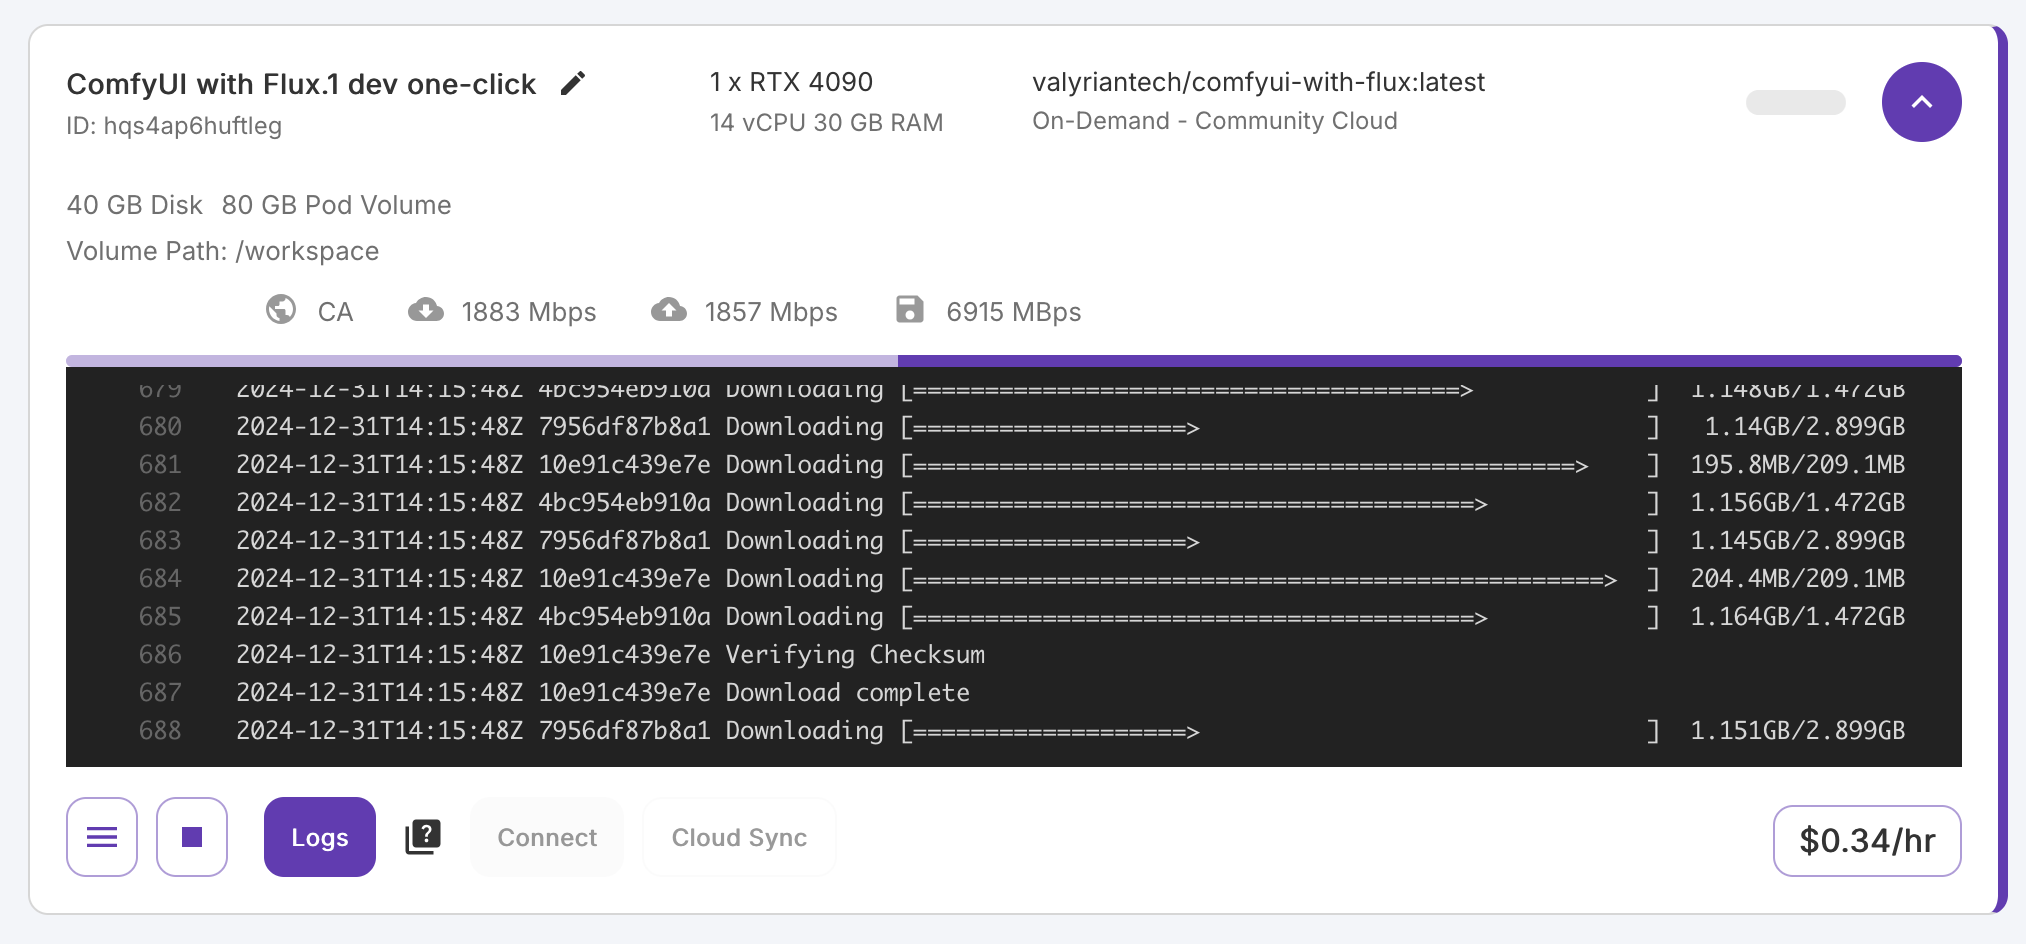Image resolution: width=2026 pixels, height=944 pixels.
Task: Select the container logs tab (light purple bar)
Action: 481,360
